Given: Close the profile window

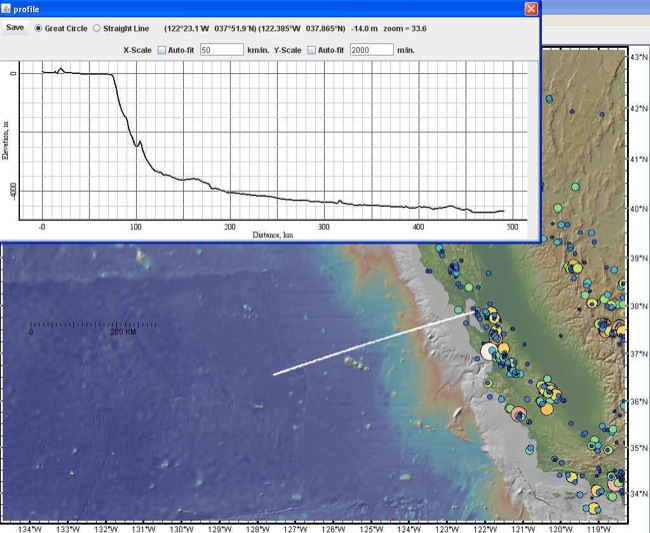Looking at the screenshot, I should coord(531,8).
